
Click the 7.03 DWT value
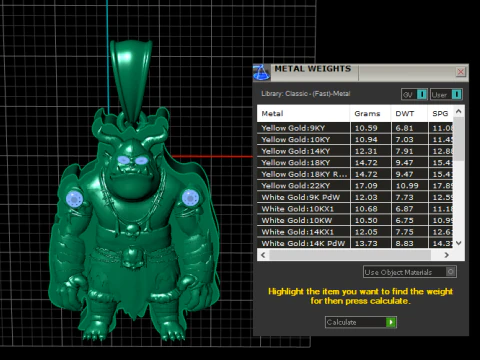(404, 139)
